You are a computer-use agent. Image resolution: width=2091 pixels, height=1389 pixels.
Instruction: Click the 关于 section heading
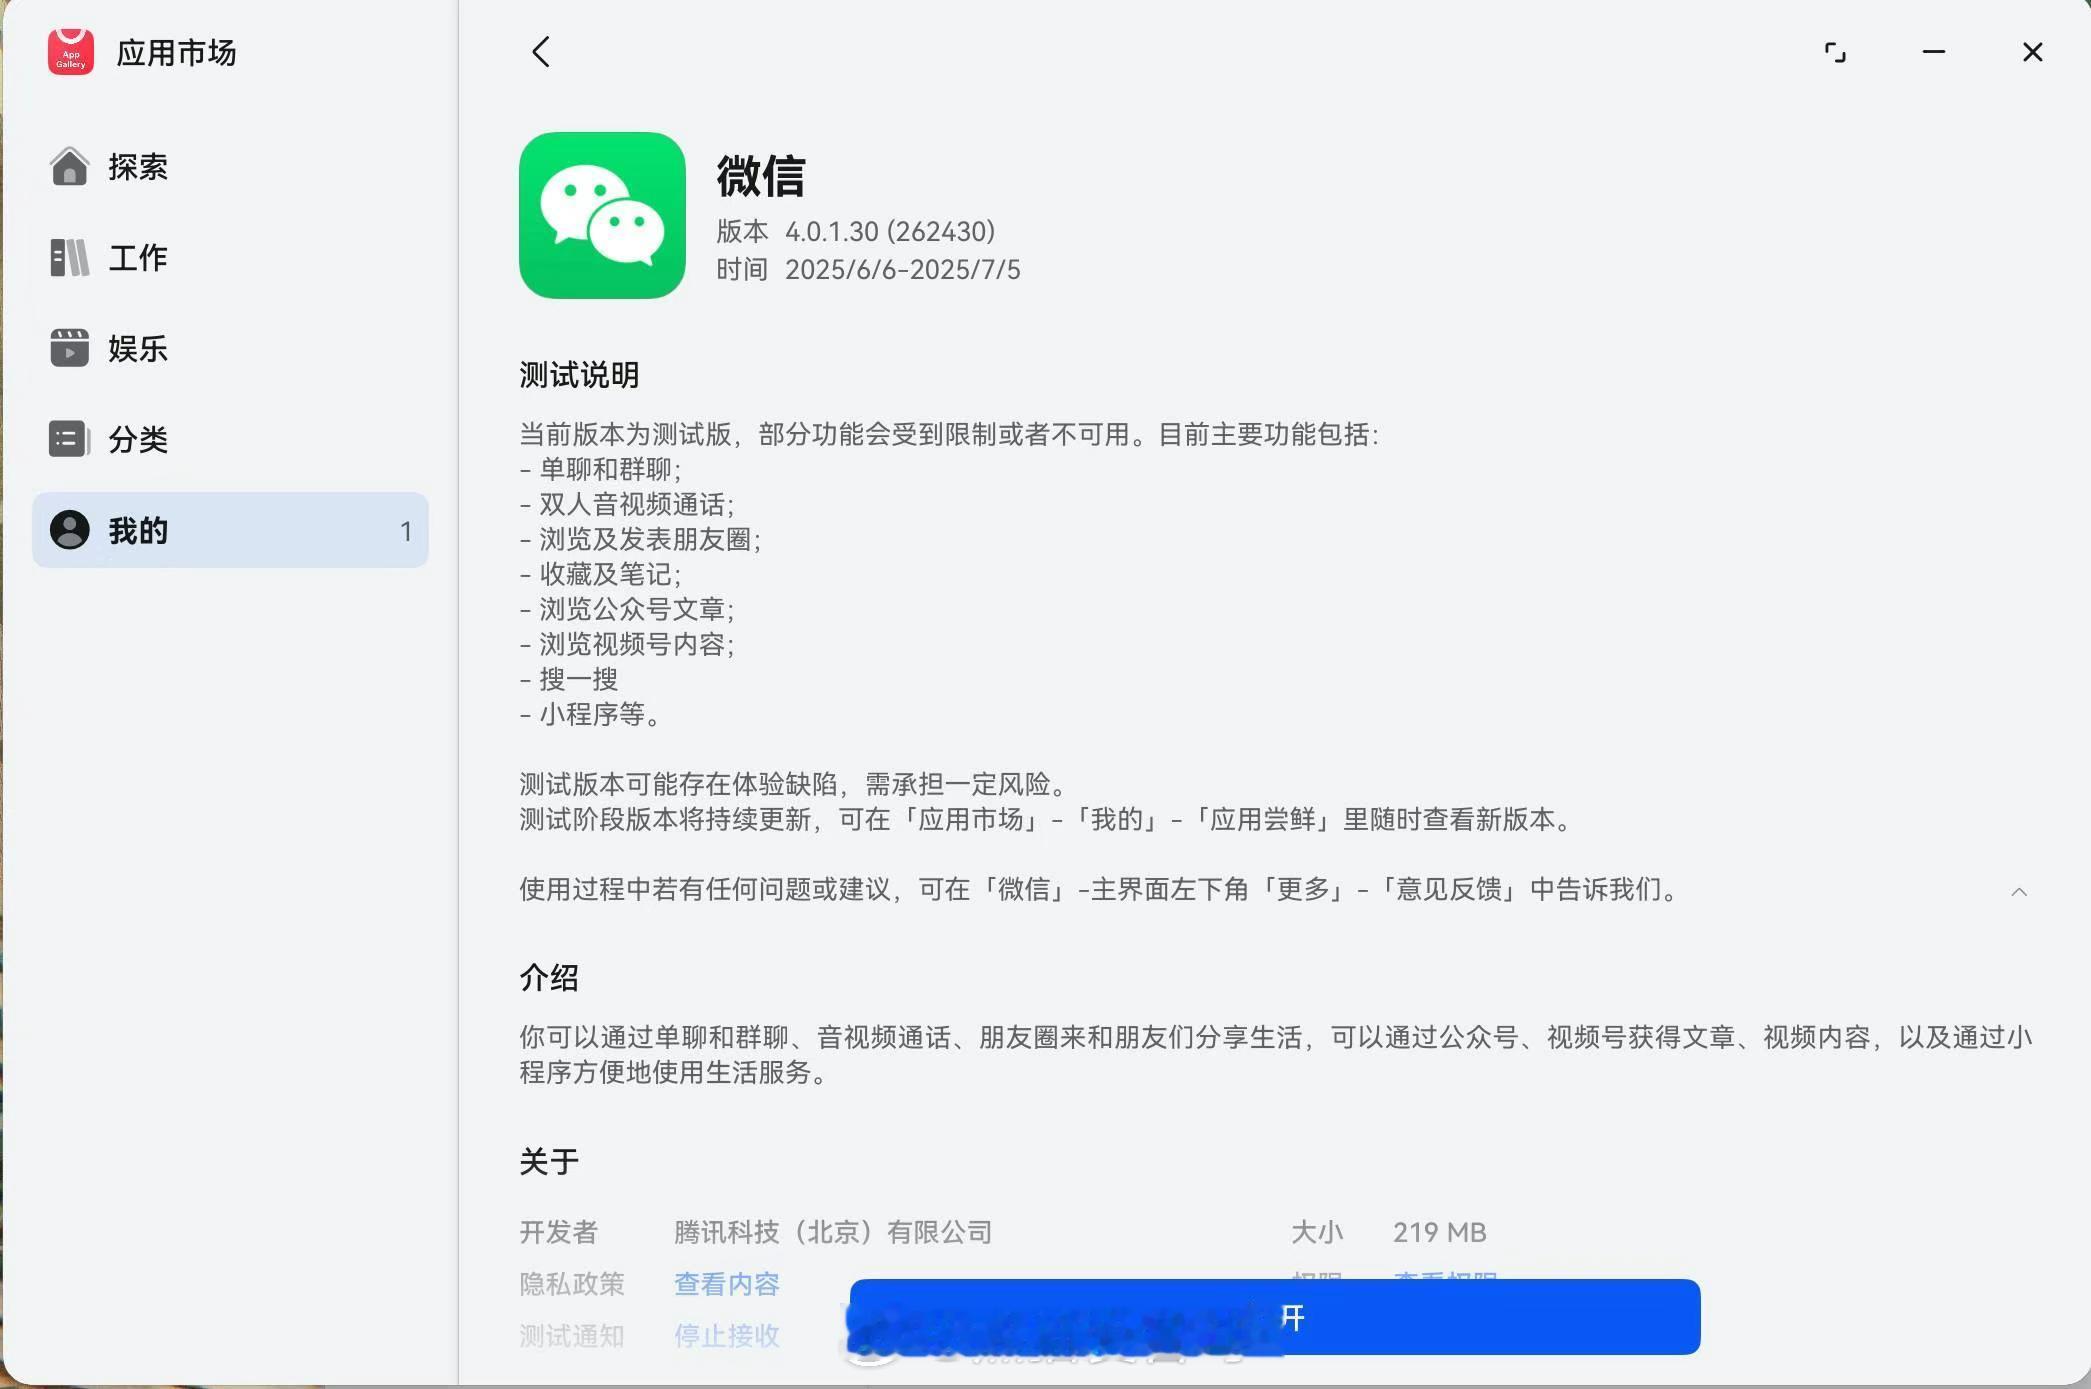pyautogui.click(x=549, y=1161)
